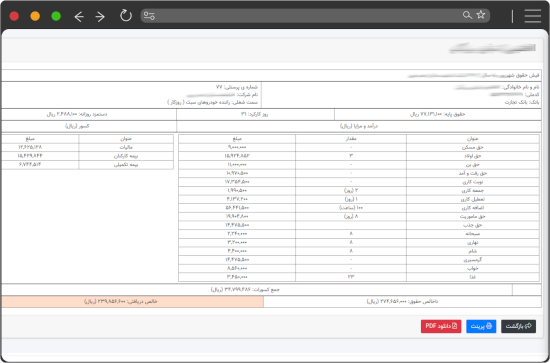Click the quantity cell in حق اولاد row
The height and width of the screenshot is (363, 550).
click(x=351, y=156)
